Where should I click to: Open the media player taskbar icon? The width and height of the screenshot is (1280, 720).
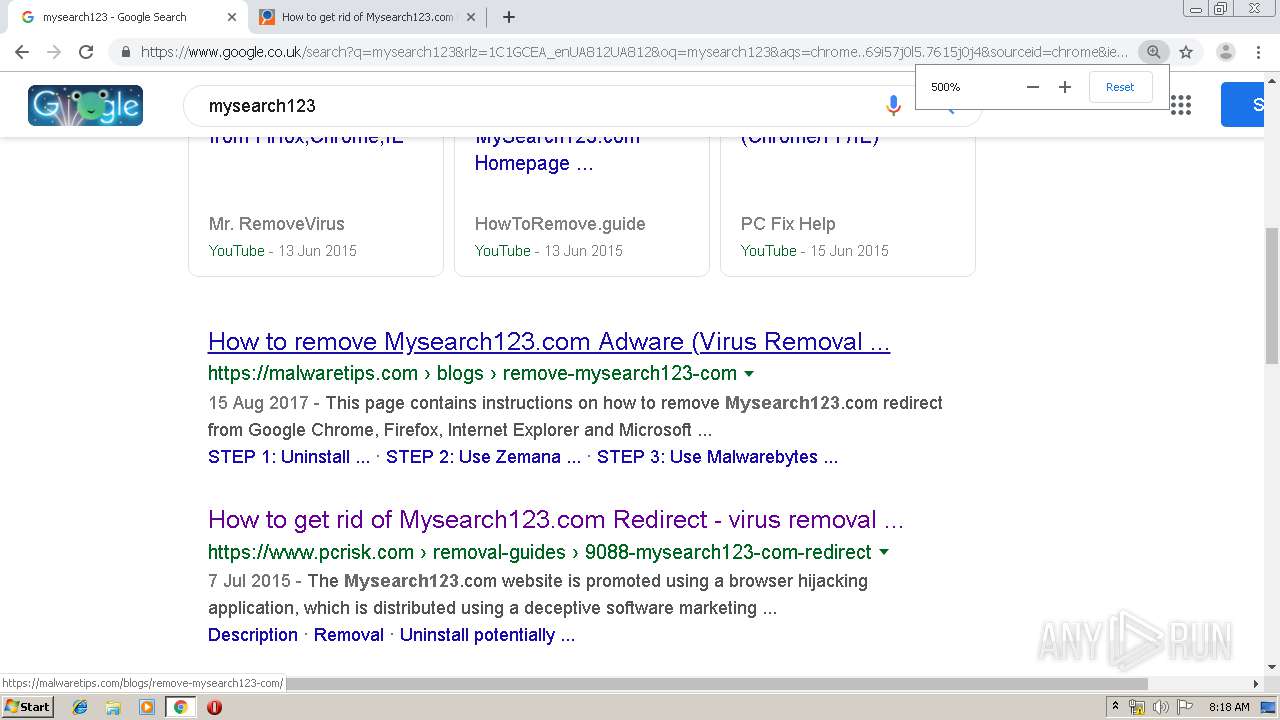[147, 707]
